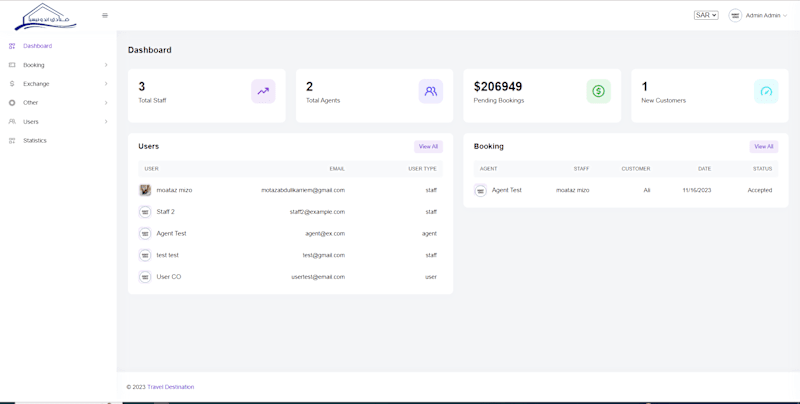The height and width of the screenshot is (404, 800).
Task: Click User CO avatar icon
Action: [145, 277]
